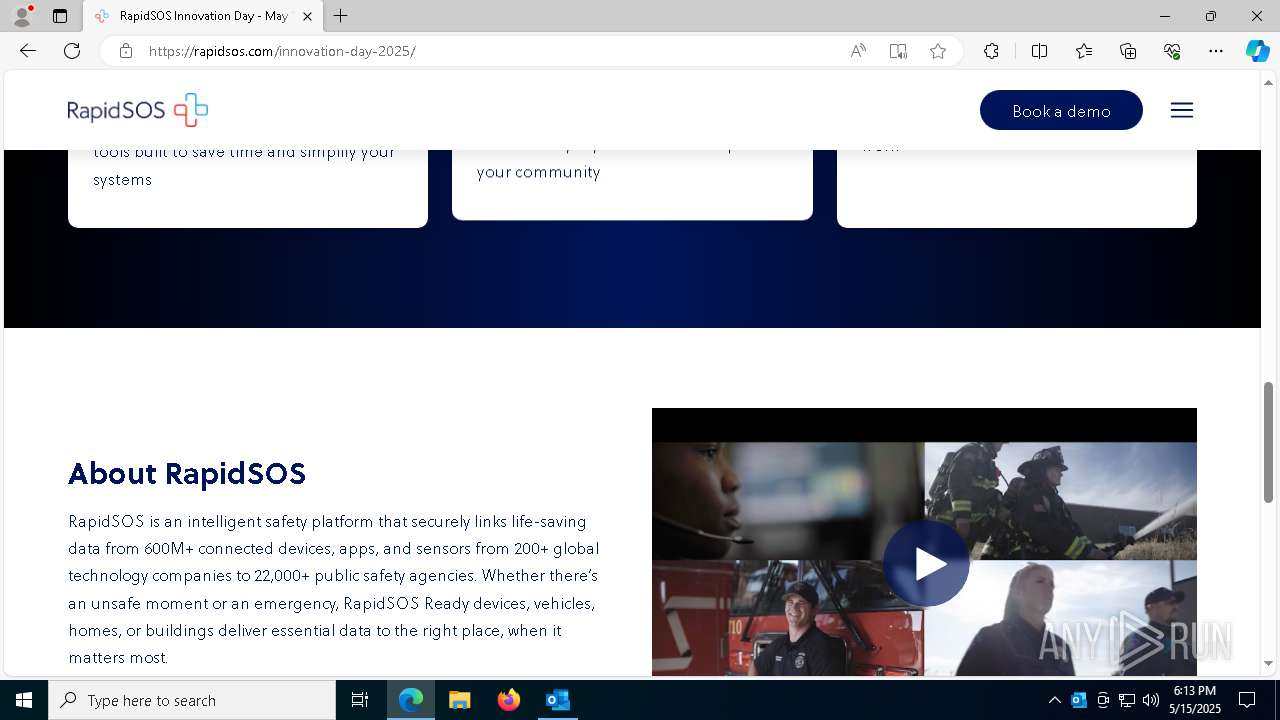Open Copilot sidebar
The height and width of the screenshot is (720, 1280).
pos(1257,51)
